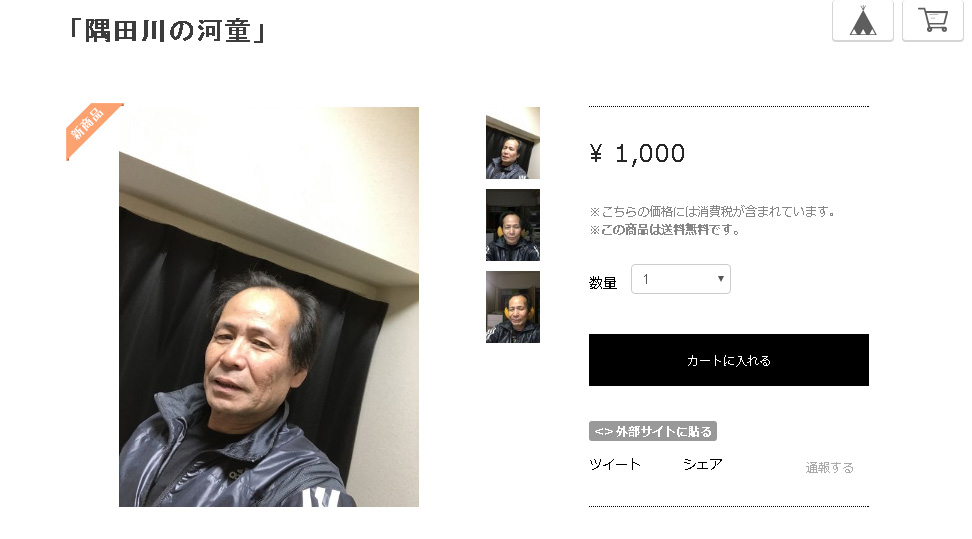
Task: Open the shop home tent icon
Action: point(862,20)
